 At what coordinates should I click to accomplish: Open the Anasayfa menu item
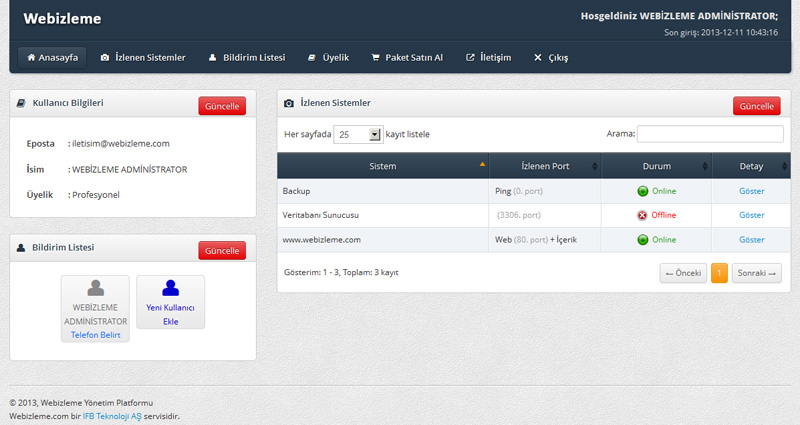52,58
